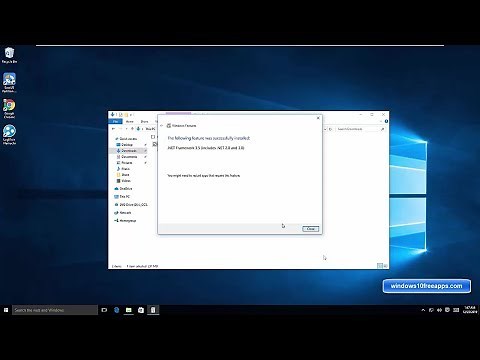
Task: Select the DVD Drive entry in sidebar
Action: (131, 205)
